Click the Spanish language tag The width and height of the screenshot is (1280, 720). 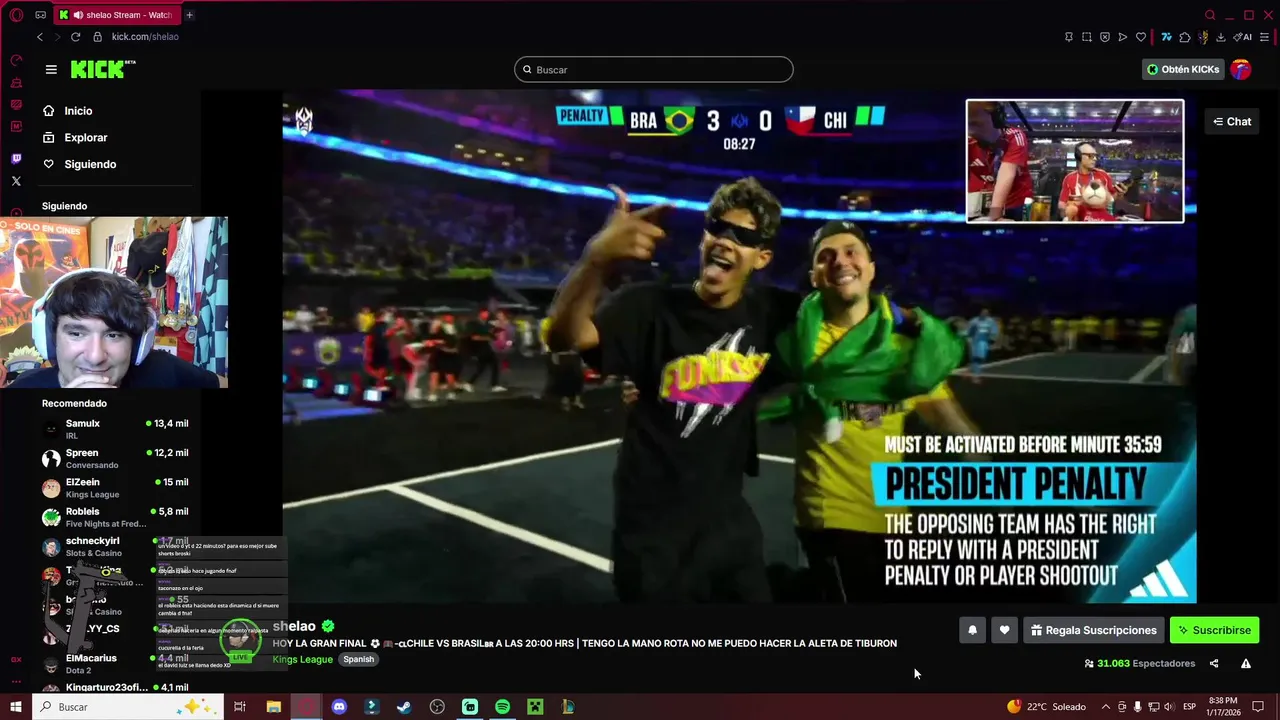click(358, 659)
